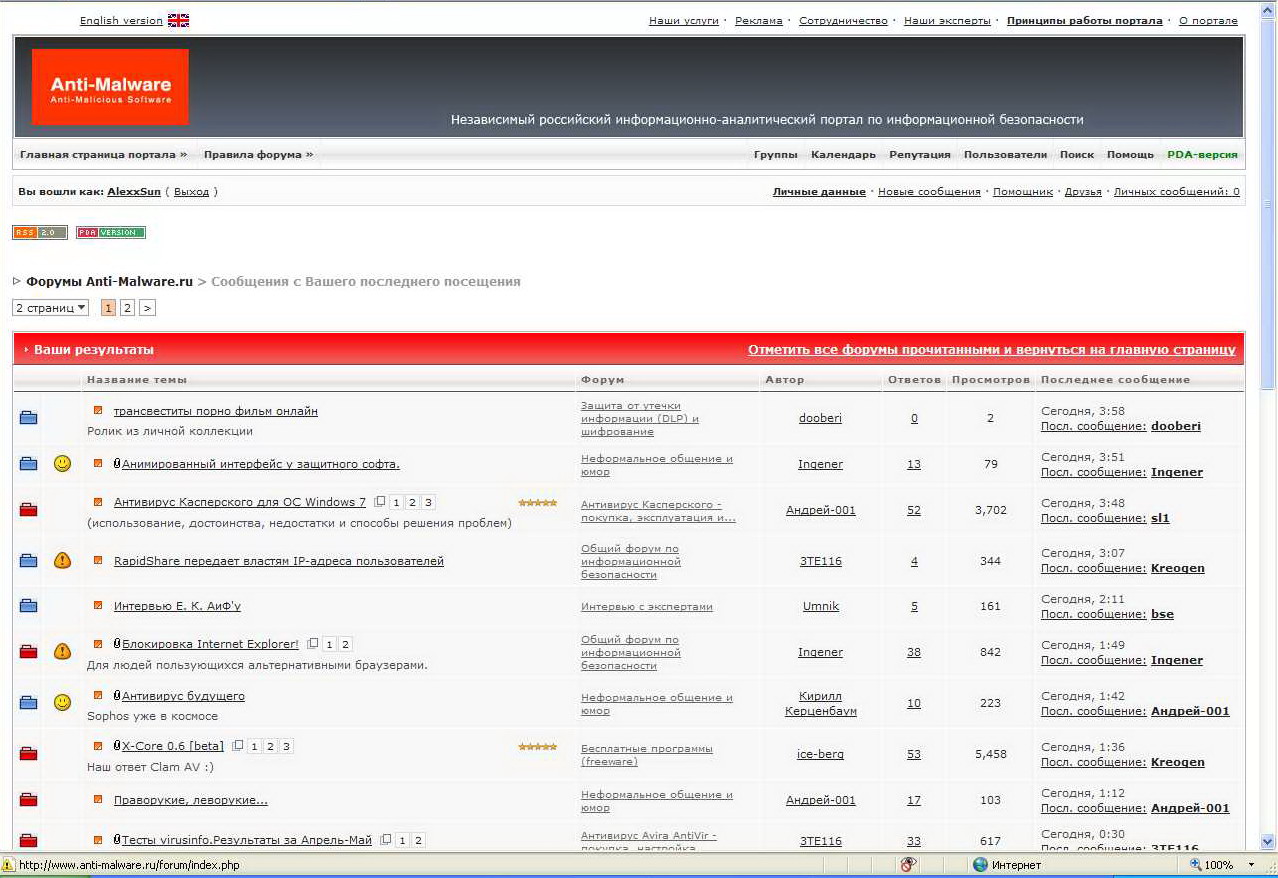Open page 3 of the Kaspersky Windows 7 topic
The width and height of the screenshot is (1278, 878).
[x=428, y=503]
